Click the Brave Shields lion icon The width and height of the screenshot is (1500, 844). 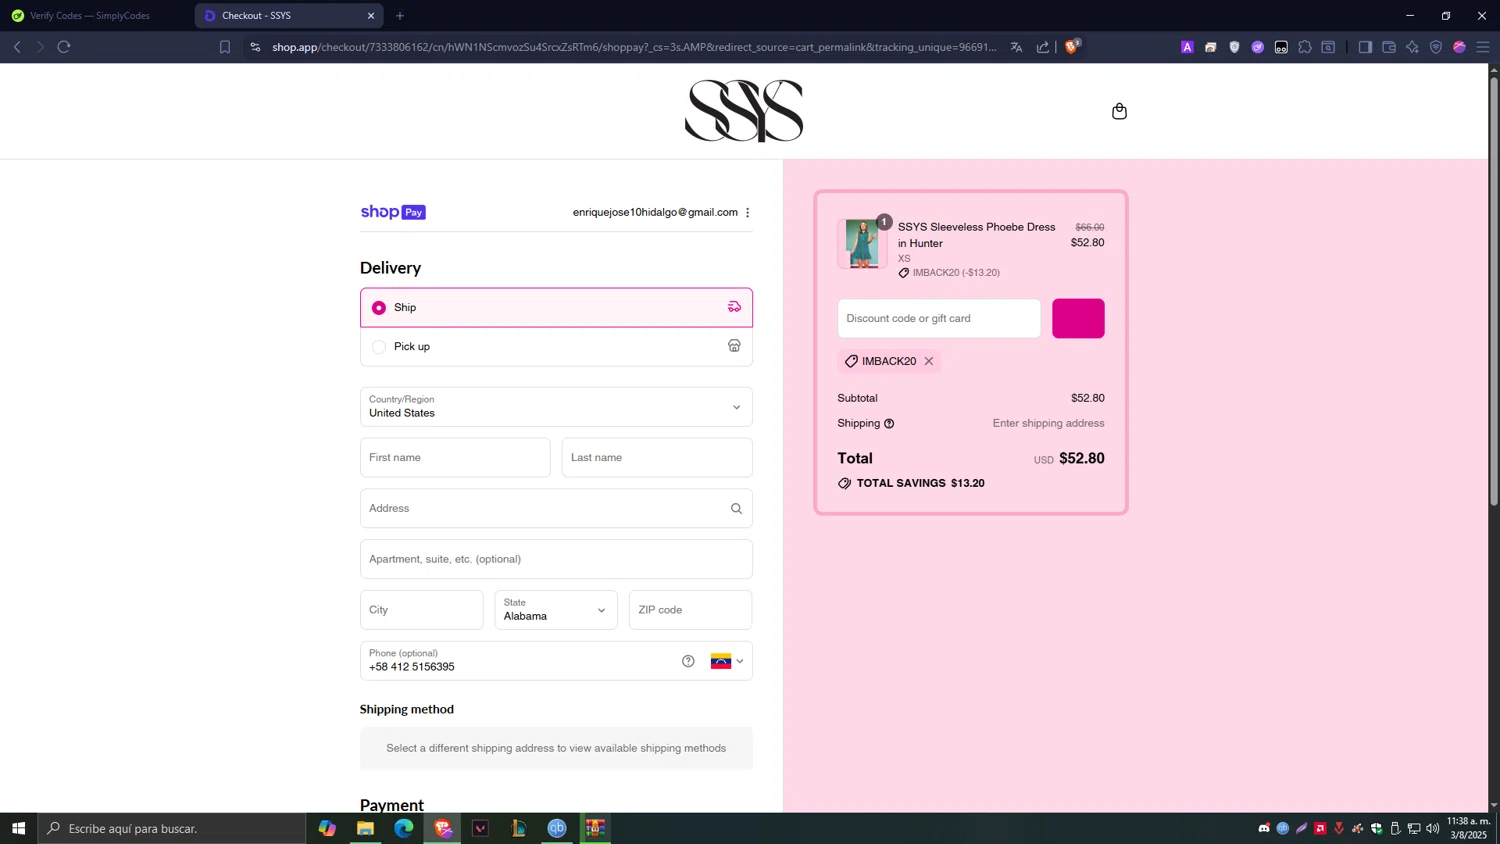[x=1071, y=46]
